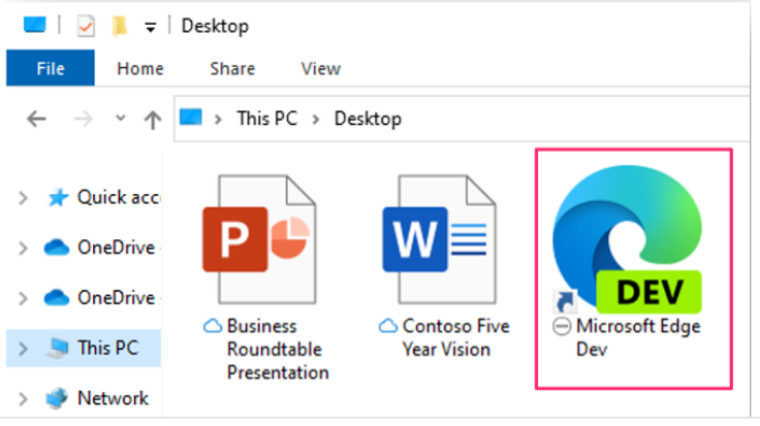Viewport: 760px width, 426px height.
Task: Open the Share ribbon tab
Action: [232, 69]
